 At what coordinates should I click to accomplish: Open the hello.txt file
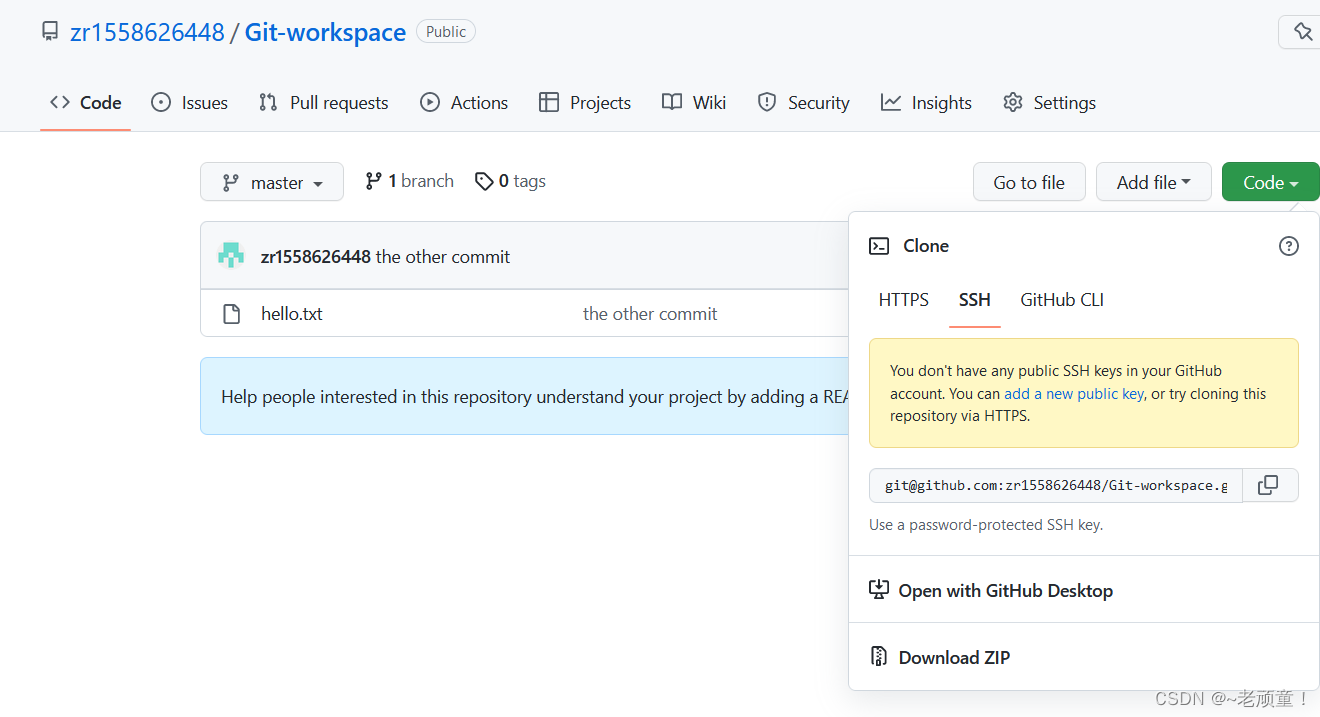click(292, 314)
